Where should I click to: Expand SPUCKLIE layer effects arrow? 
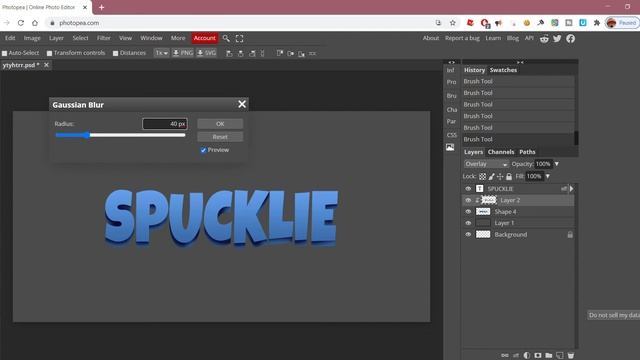pyautogui.click(x=571, y=189)
